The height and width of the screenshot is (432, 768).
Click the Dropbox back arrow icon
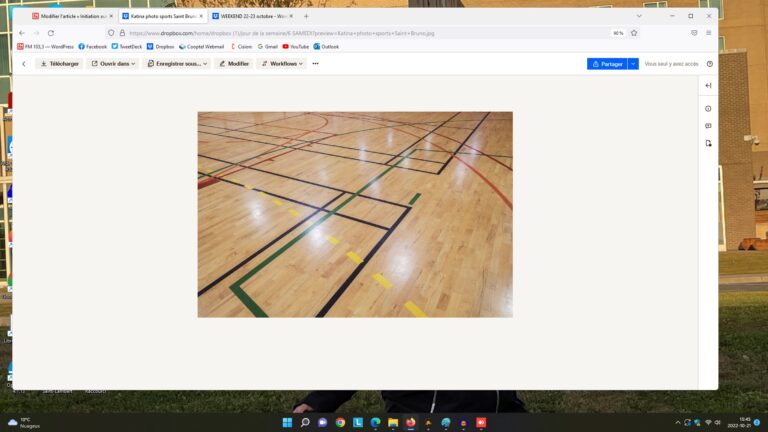24,64
